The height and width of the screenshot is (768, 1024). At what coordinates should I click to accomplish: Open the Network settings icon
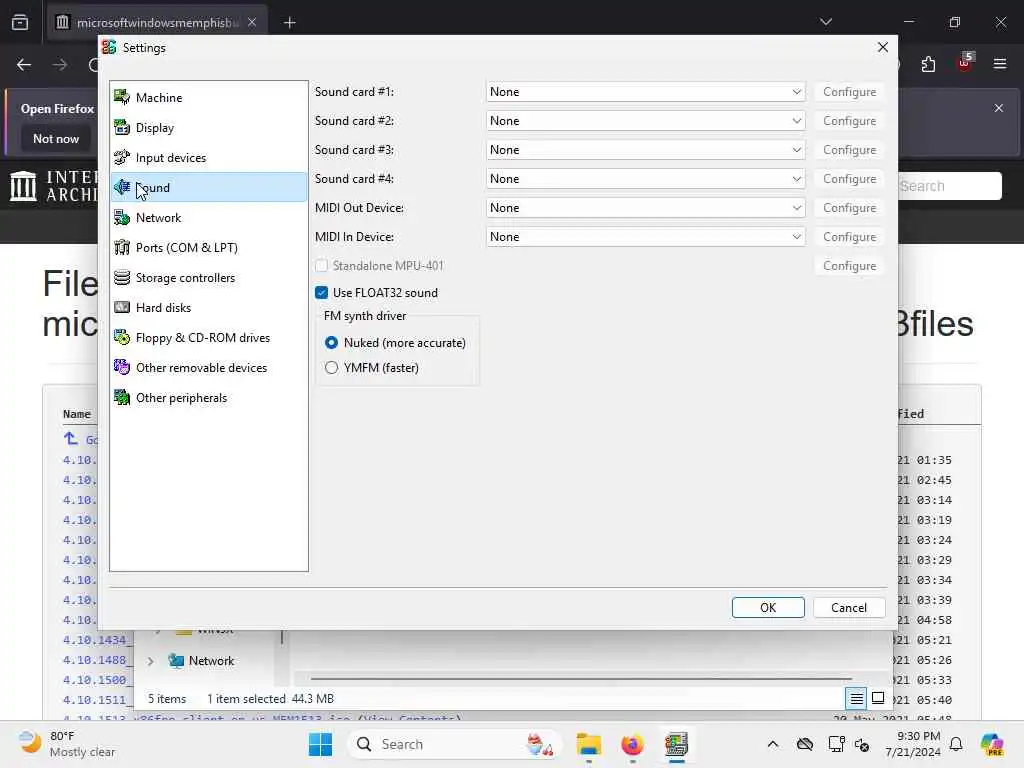(121, 217)
